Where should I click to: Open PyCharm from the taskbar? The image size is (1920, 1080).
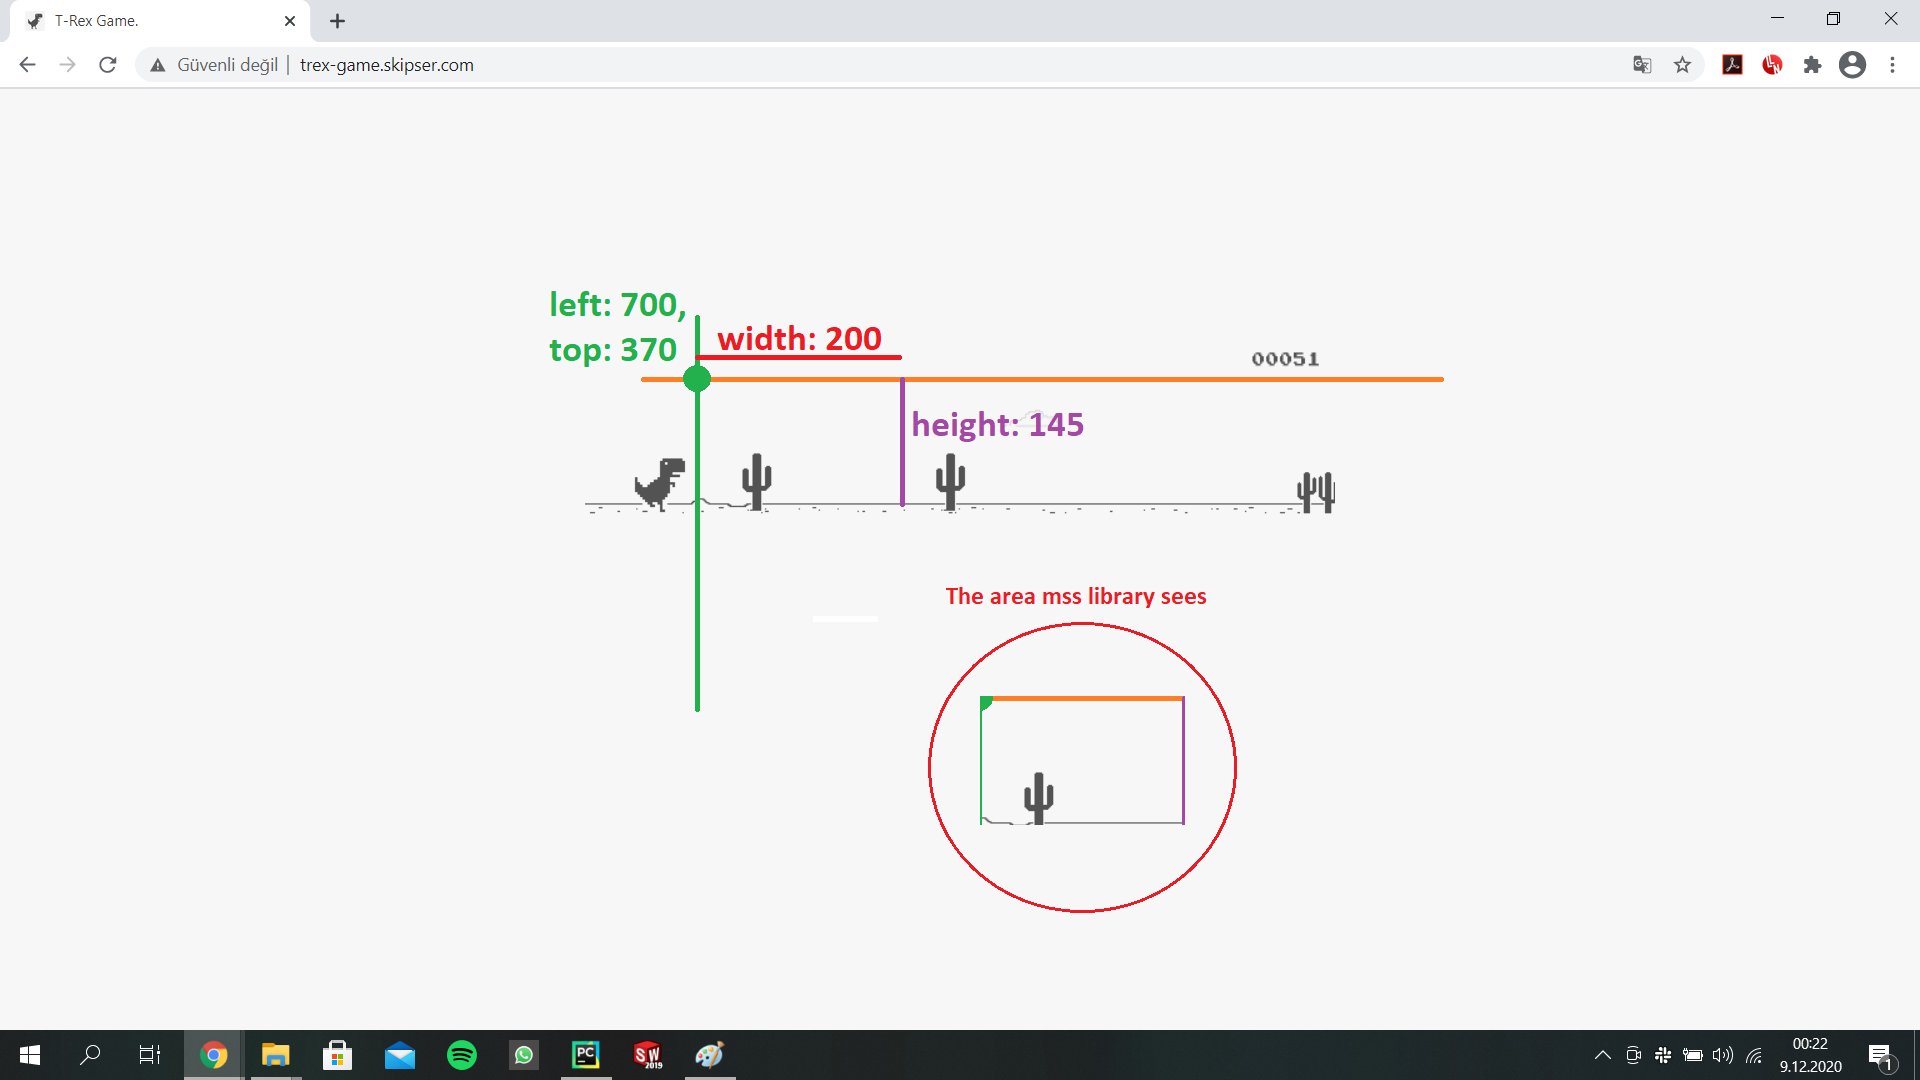586,1055
